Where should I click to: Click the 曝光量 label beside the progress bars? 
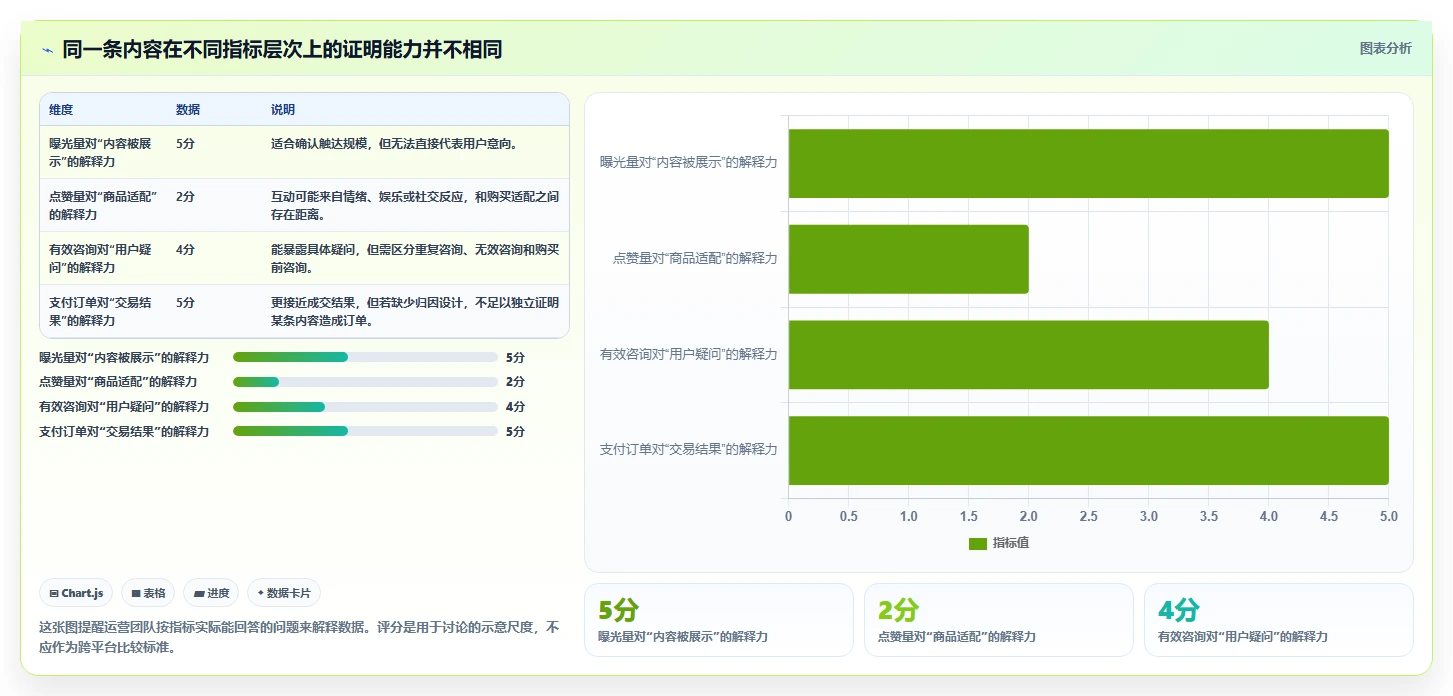(x=124, y=357)
